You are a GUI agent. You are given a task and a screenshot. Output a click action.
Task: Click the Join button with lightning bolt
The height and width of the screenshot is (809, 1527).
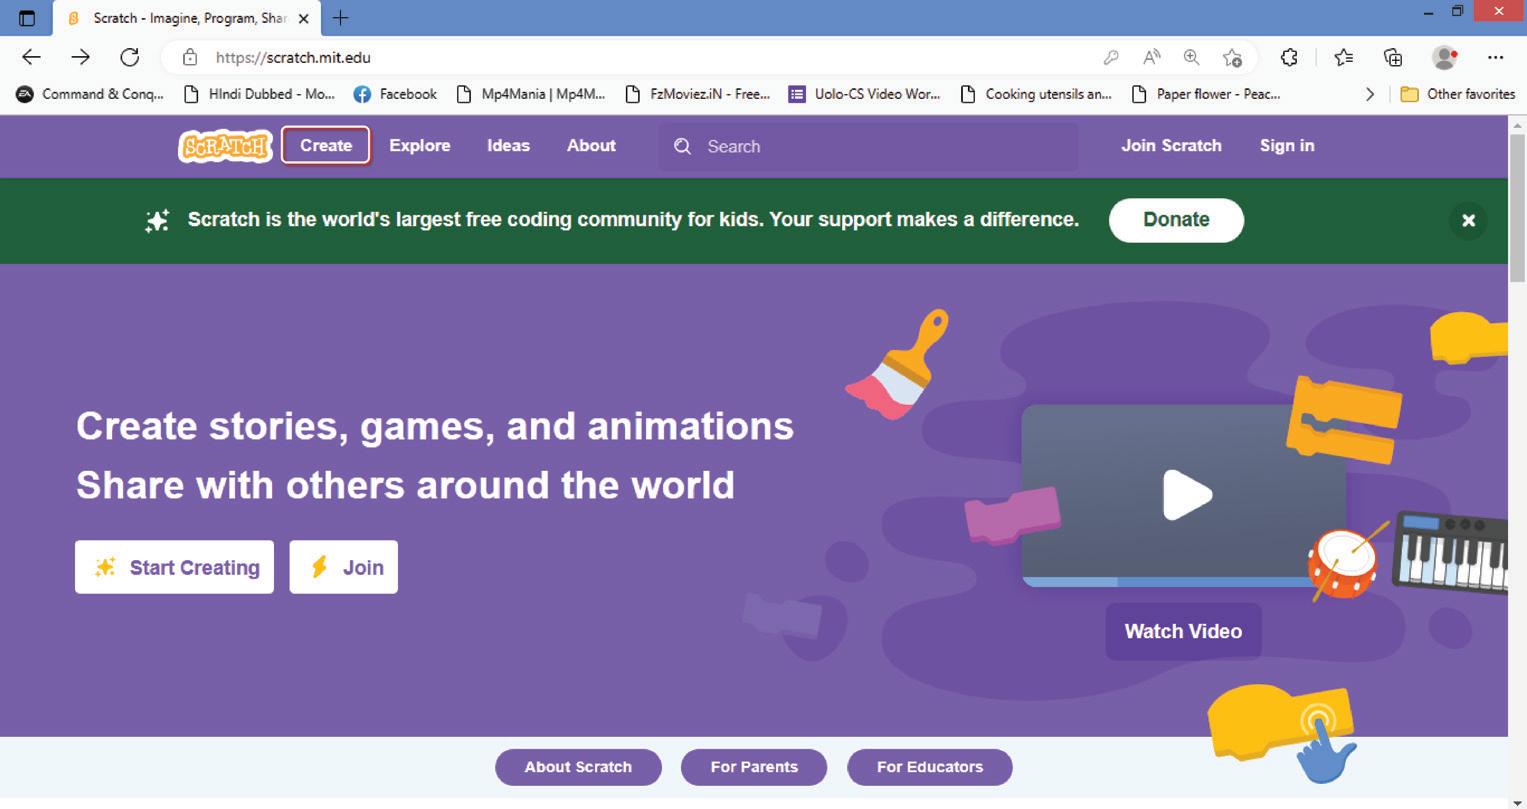click(x=343, y=567)
